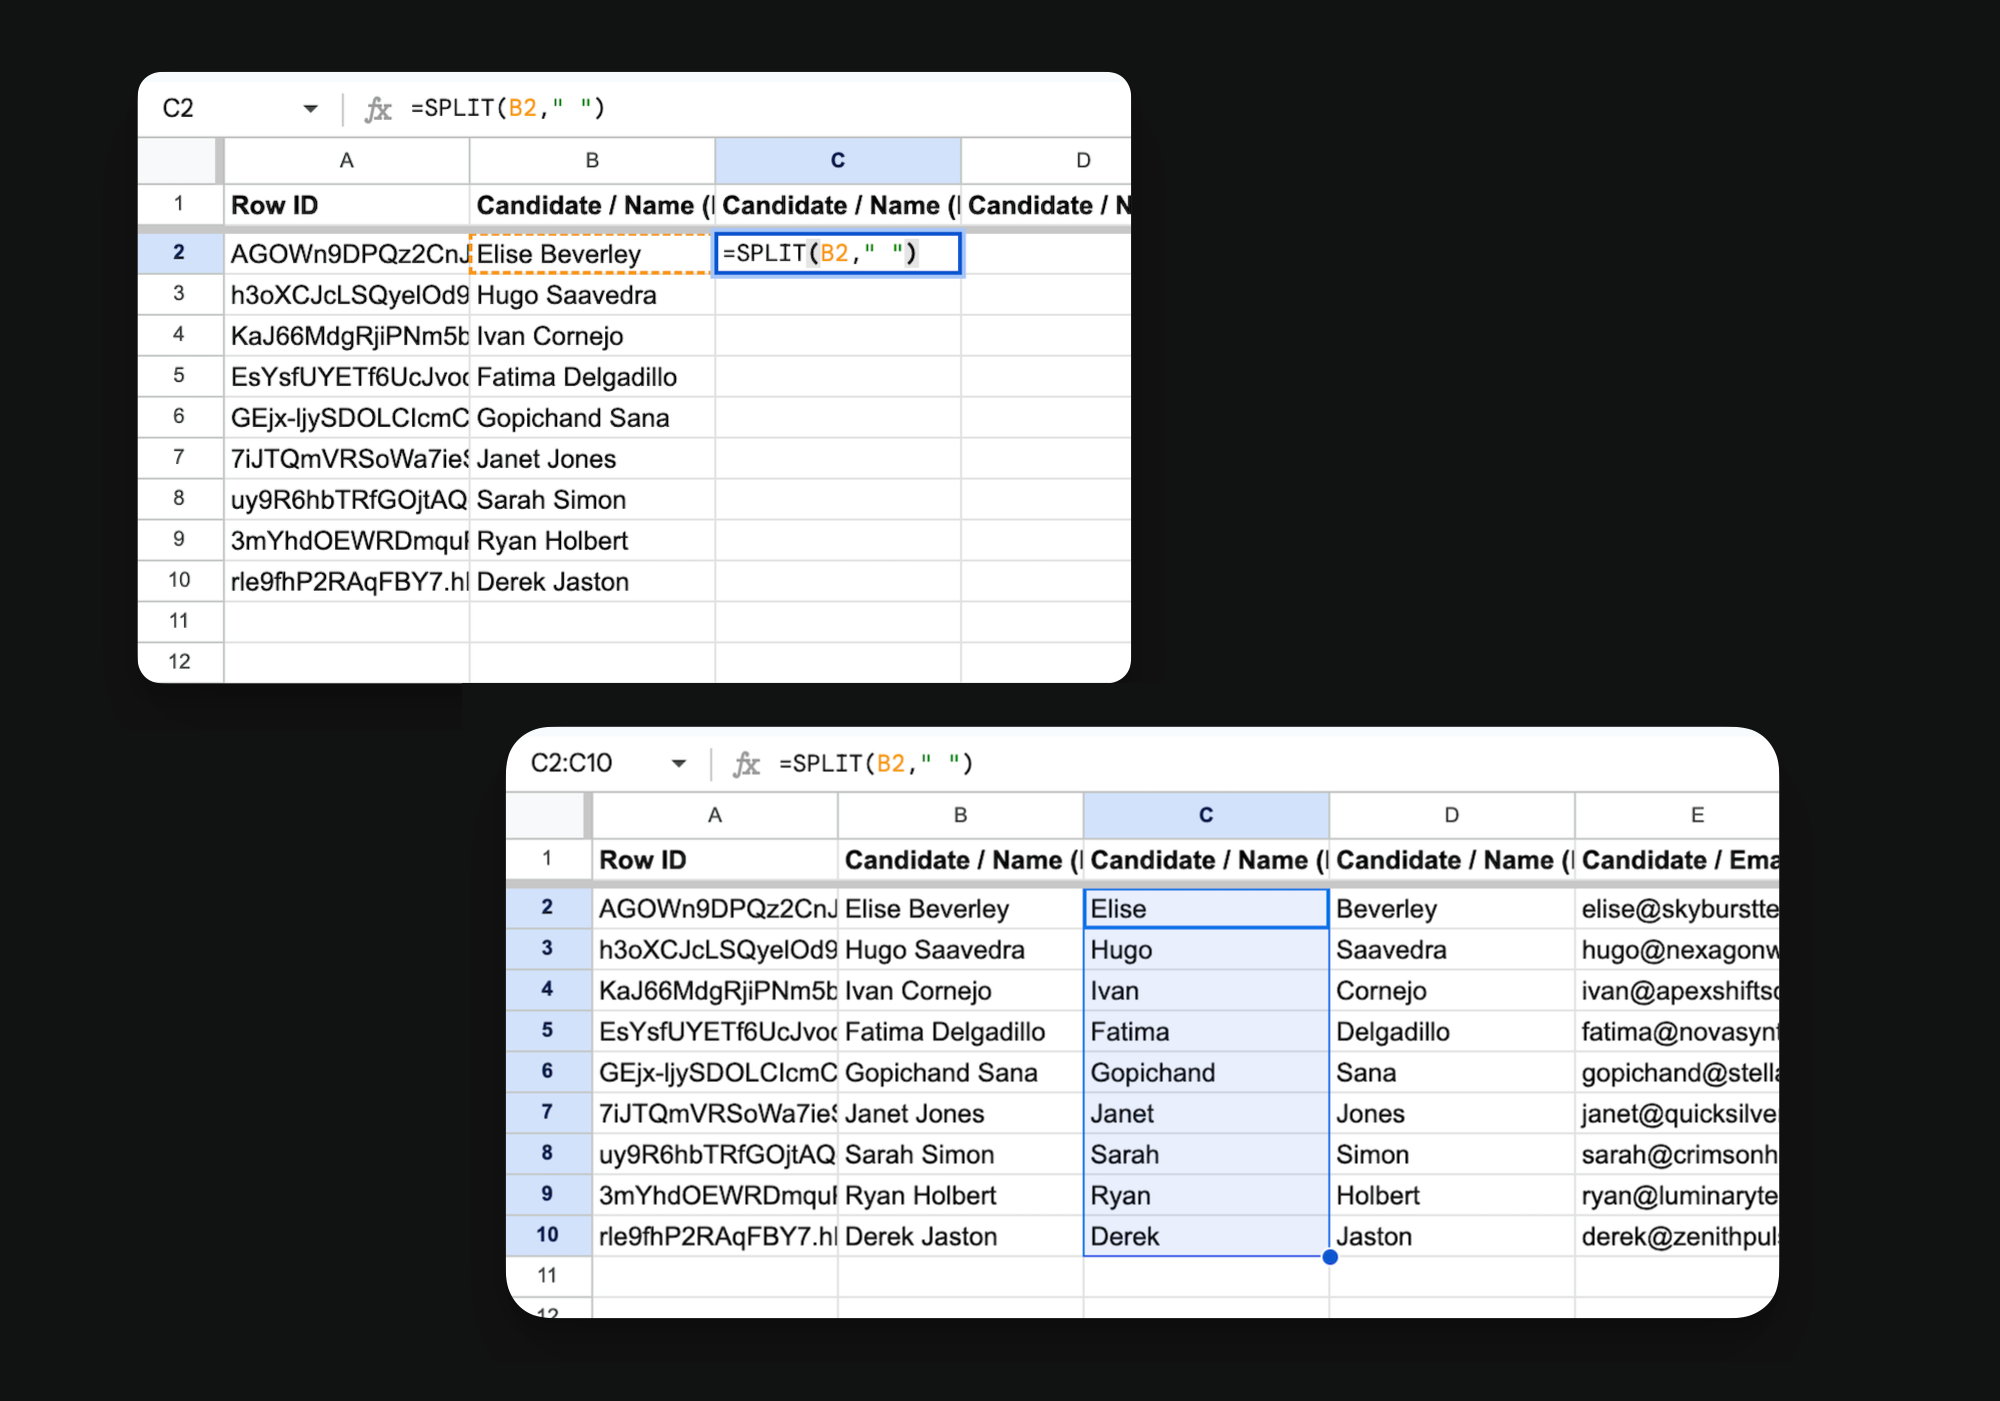Click the C2:C10 name box in bottom sheet
Image resolution: width=2000 pixels, height=1401 pixels.
point(572,763)
